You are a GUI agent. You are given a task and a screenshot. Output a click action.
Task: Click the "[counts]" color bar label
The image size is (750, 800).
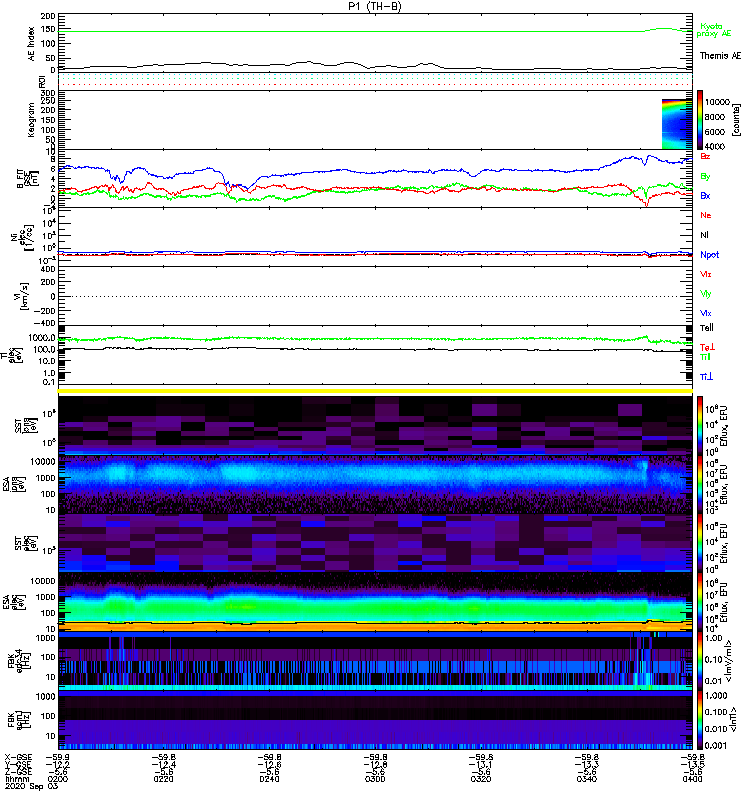click(x=735, y=120)
